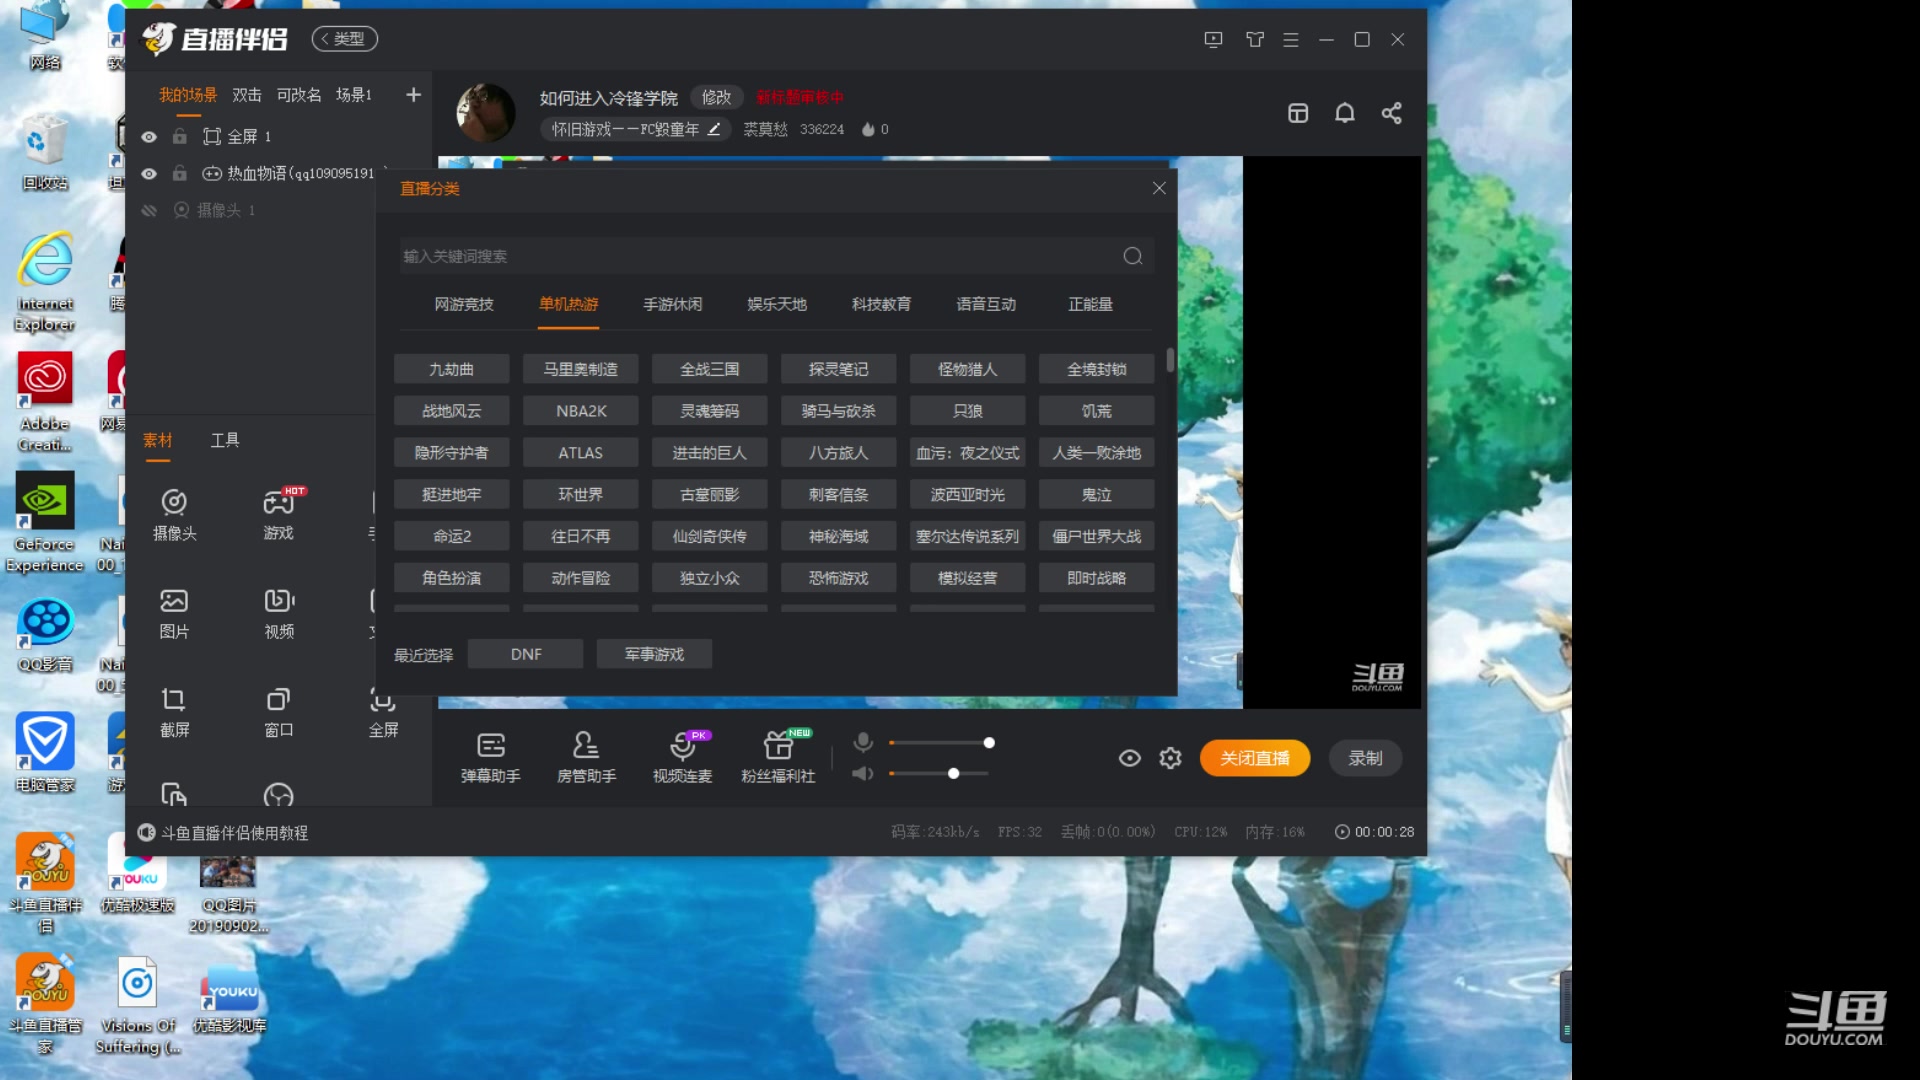This screenshot has width=1920, height=1080.
Task: Open the hamburger menu in title bar
Action: (1291, 39)
